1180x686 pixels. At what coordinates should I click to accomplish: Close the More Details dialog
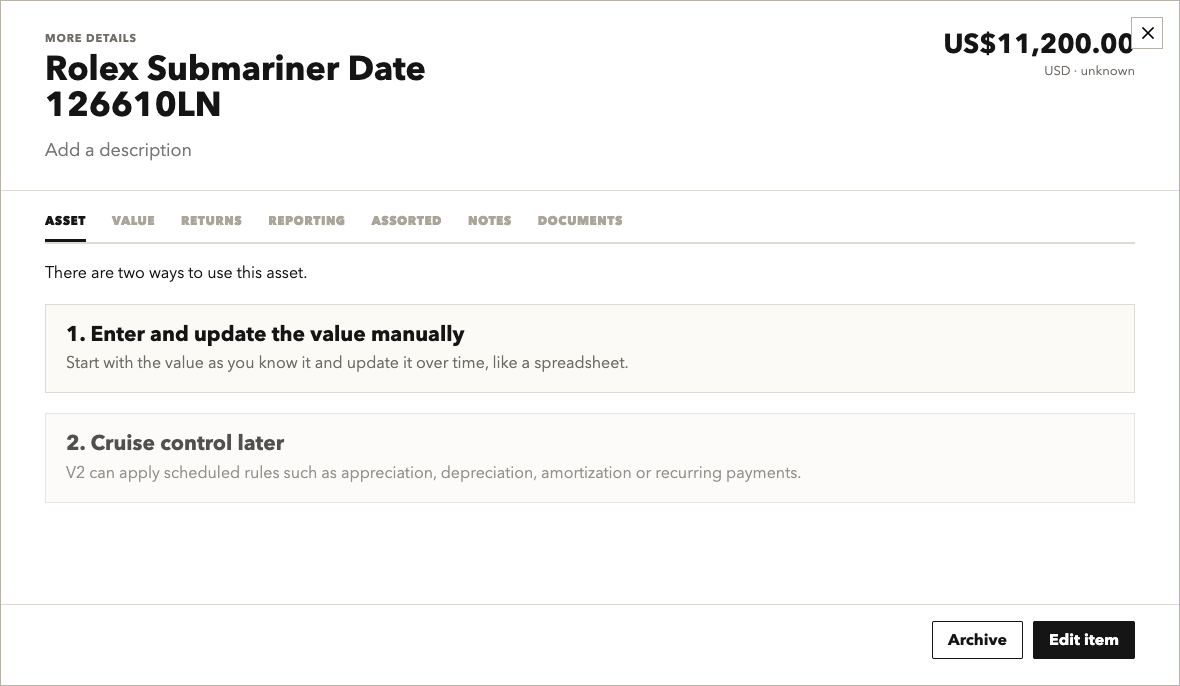point(1147,33)
